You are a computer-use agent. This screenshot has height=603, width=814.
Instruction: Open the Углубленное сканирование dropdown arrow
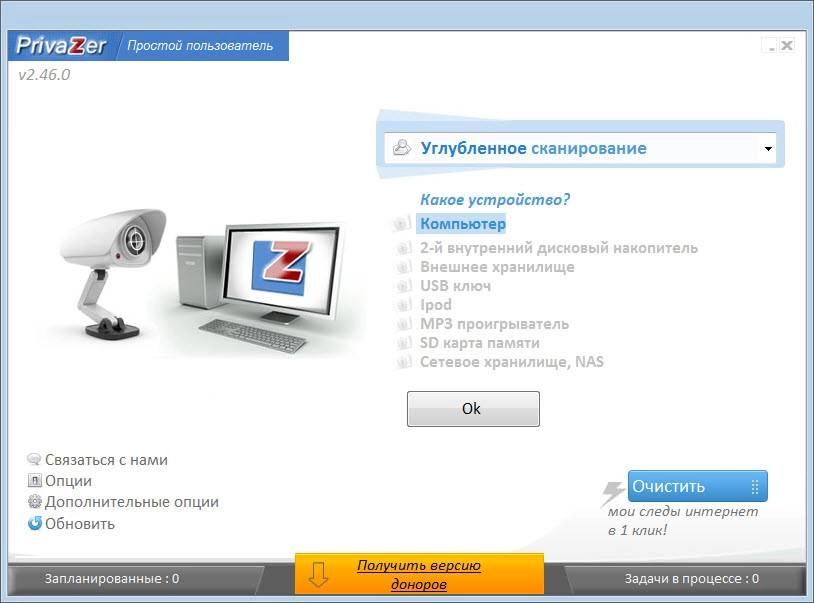pos(768,148)
